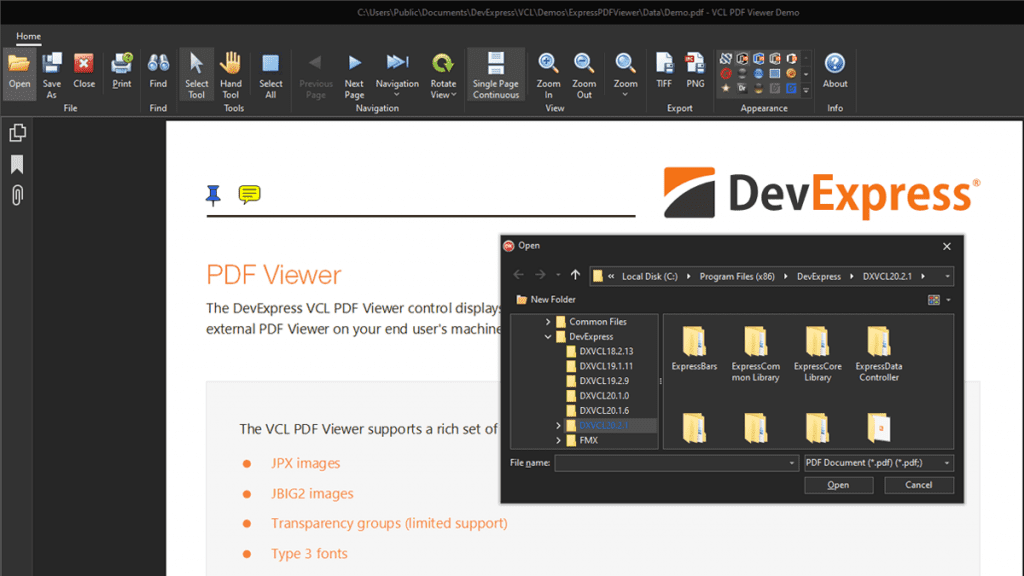Open the About info button
The height and width of the screenshot is (576, 1024).
(x=835, y=71)
